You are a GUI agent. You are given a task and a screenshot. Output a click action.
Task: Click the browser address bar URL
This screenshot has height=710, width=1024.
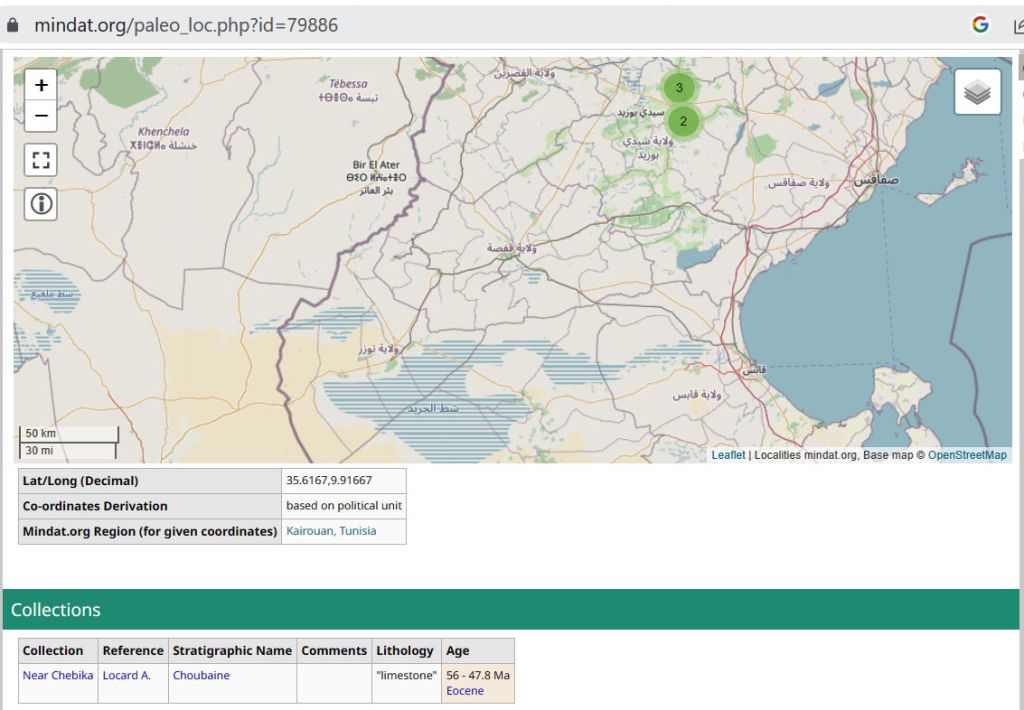point(186,25)
